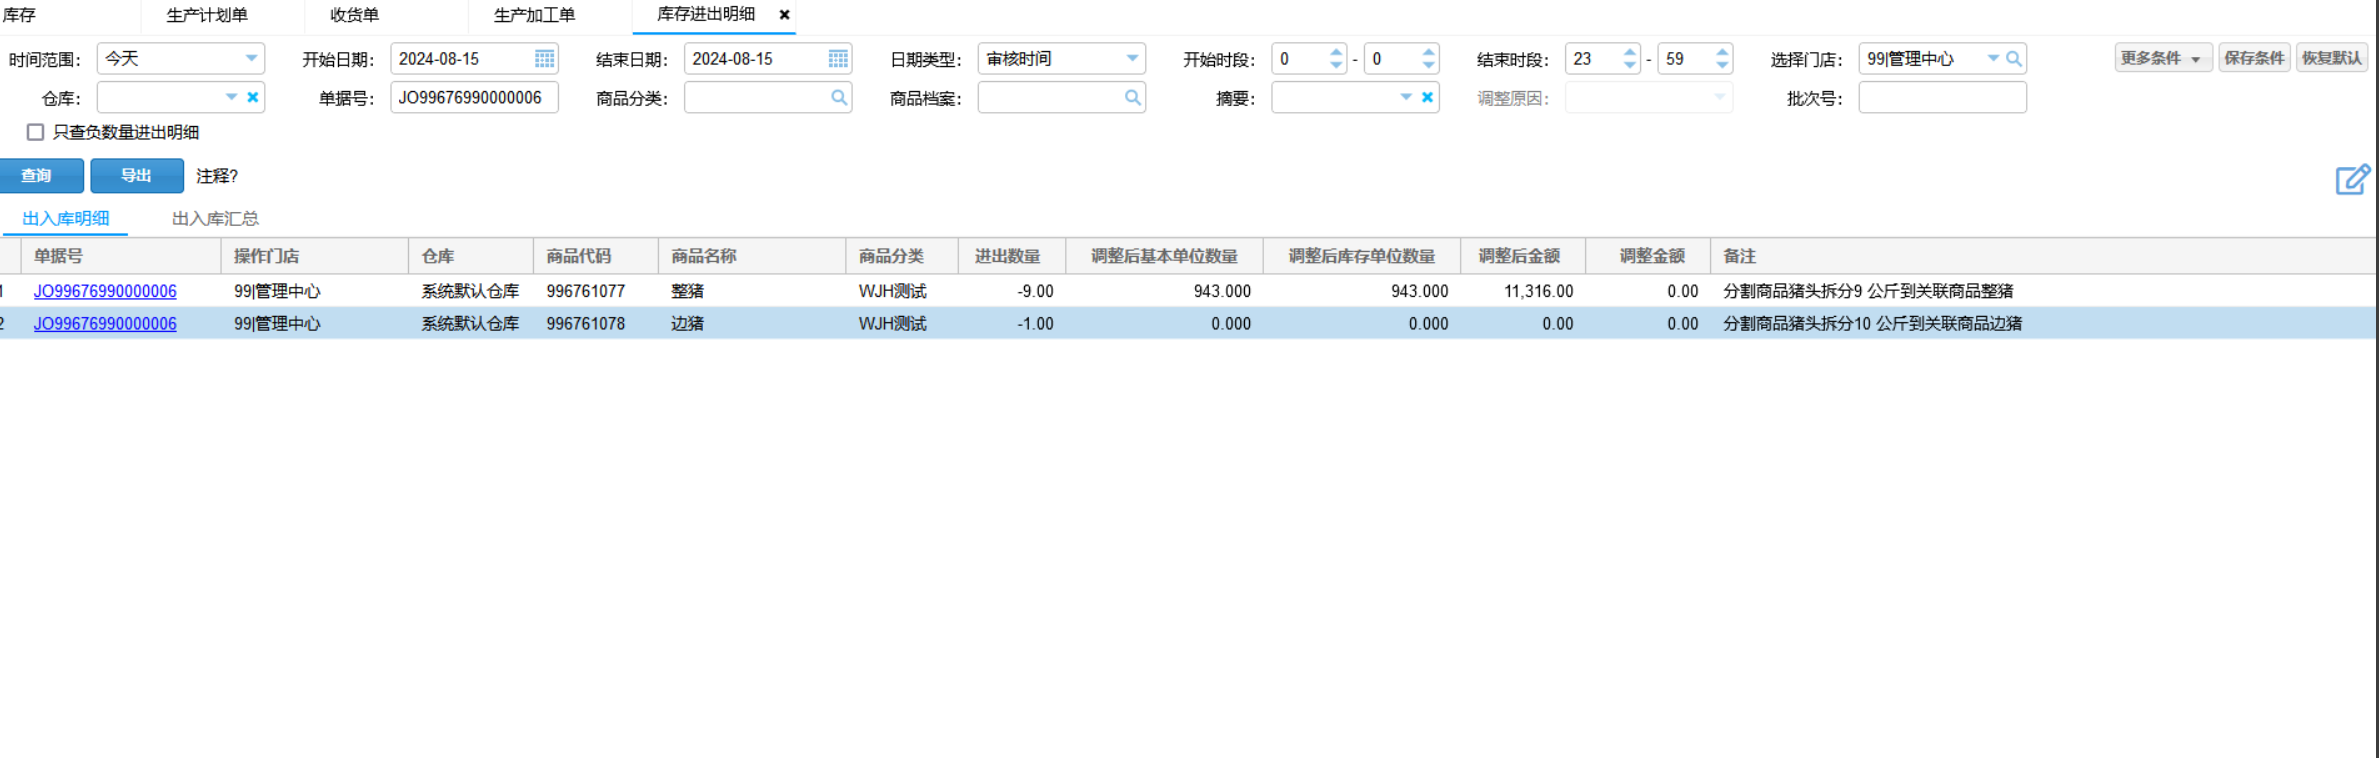Image resolution: width=2379 pixels, height=758 pixels.
Task: Expand the 日期类型 dropdown showing 审核时间
Action: click(x=1132, y=59)
